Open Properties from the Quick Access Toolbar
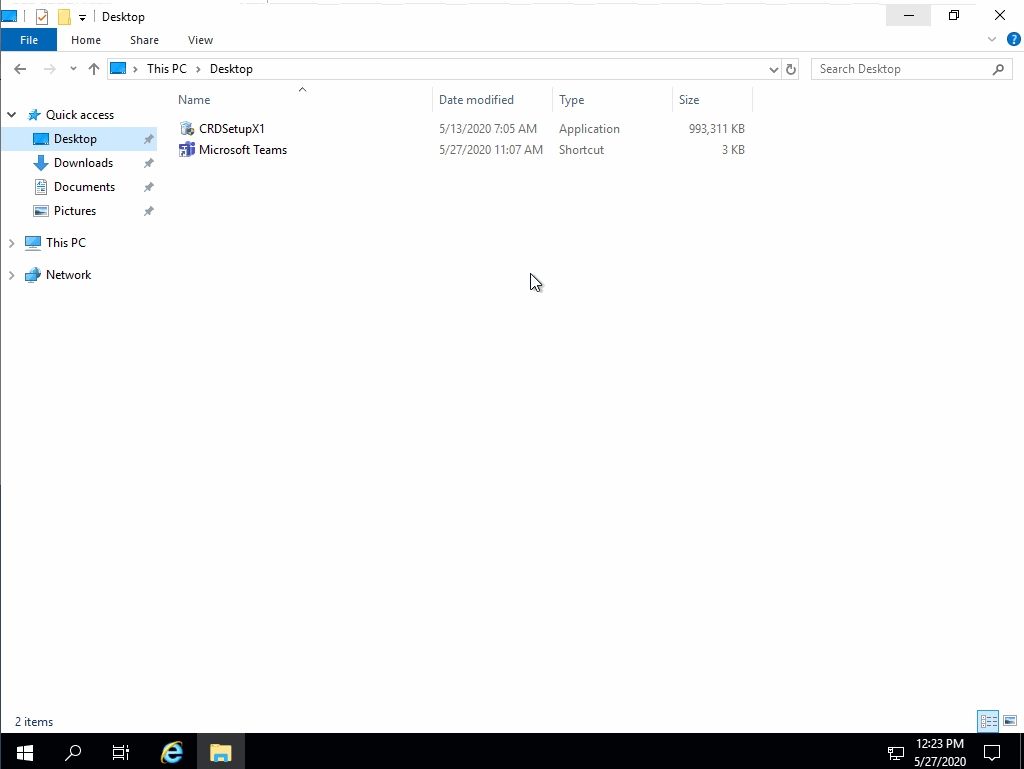The image size is (1024, 769). 41,16
